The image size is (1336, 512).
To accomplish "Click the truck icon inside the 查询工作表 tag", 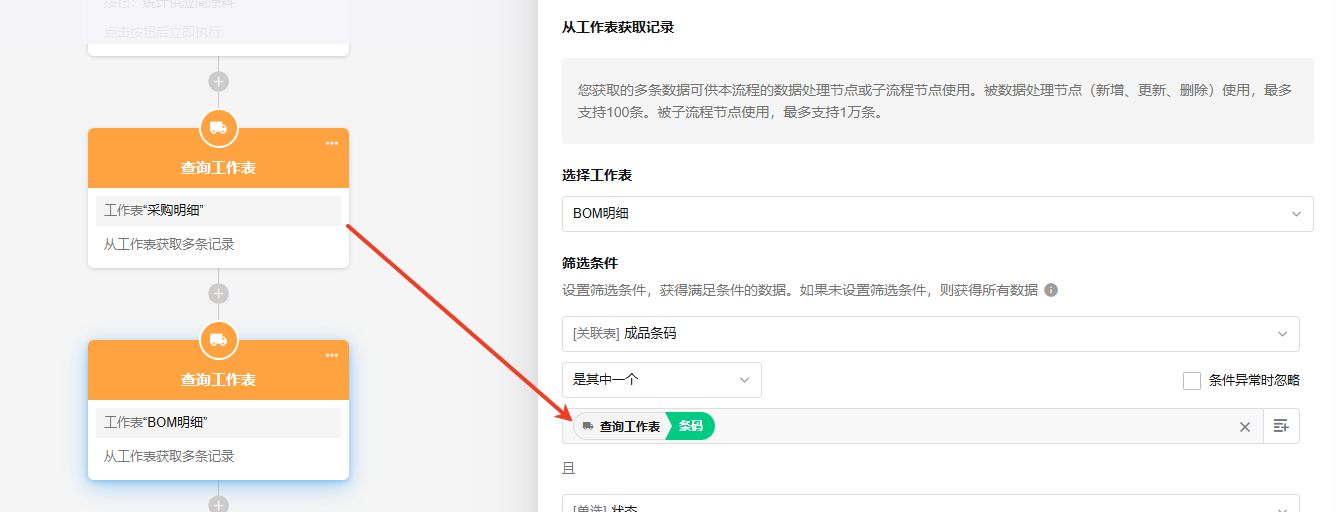I will (588, 426).
